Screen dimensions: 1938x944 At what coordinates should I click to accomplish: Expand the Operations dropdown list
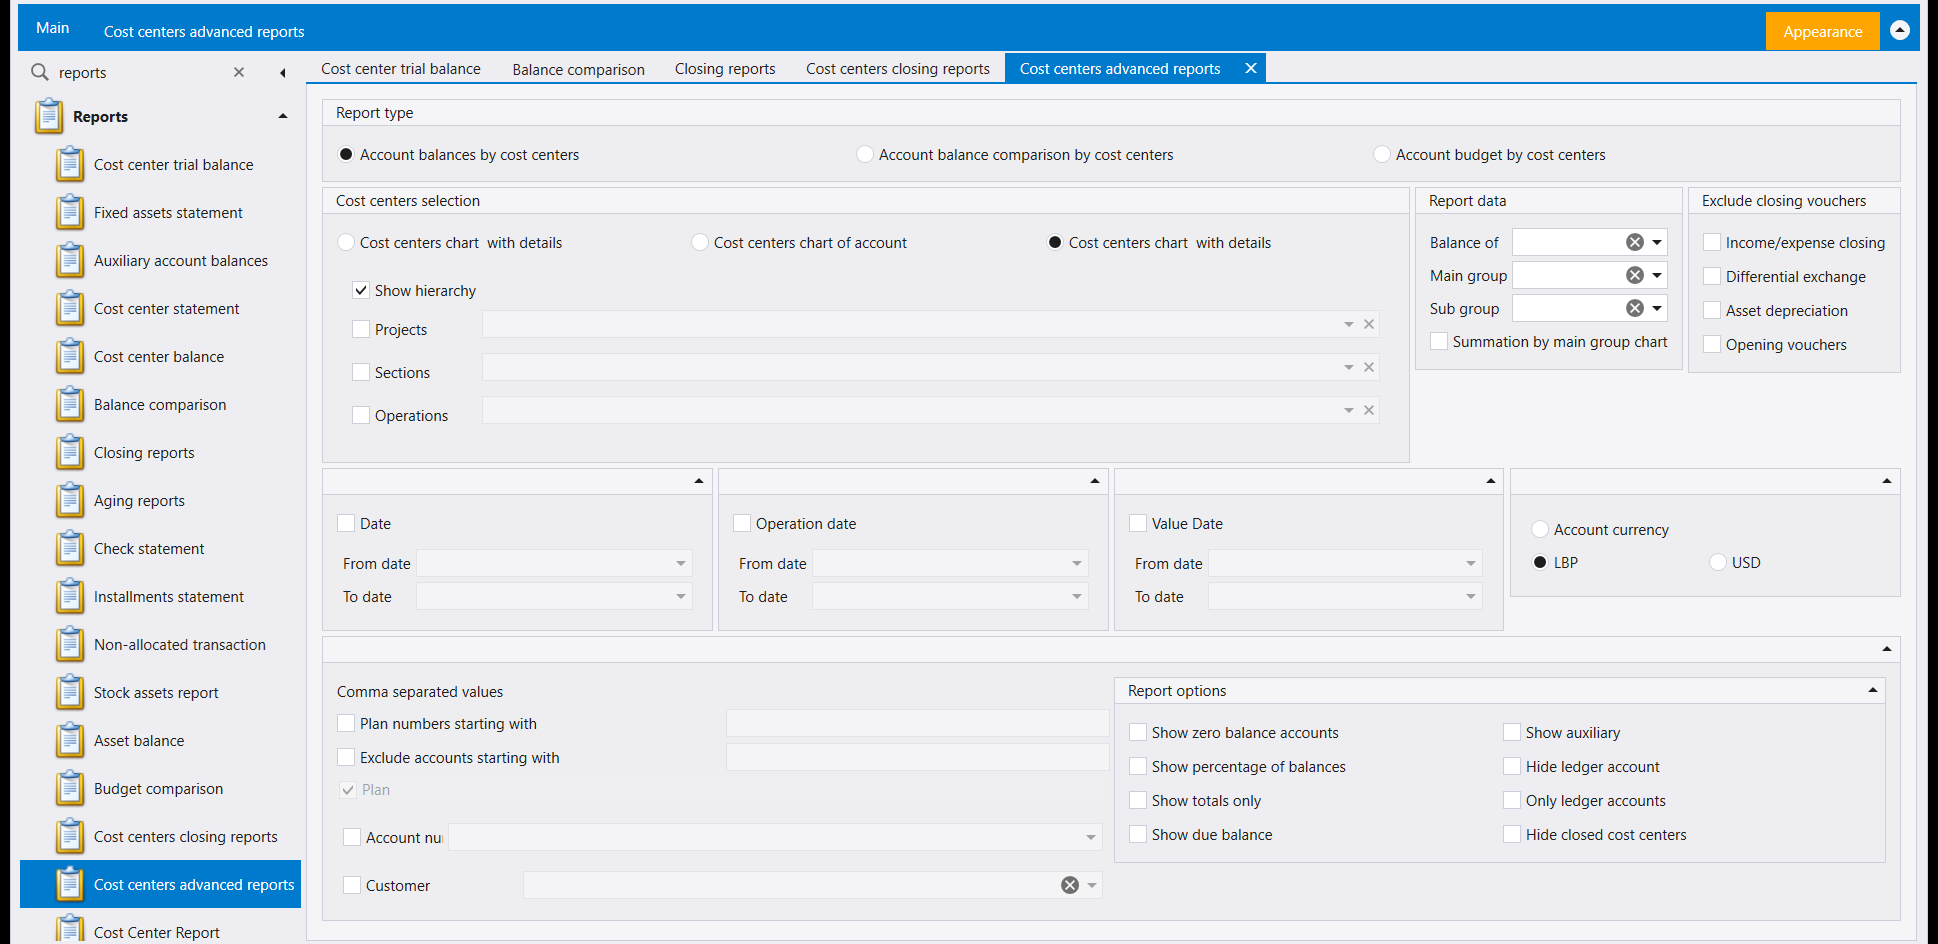(x=1349, y=410)
